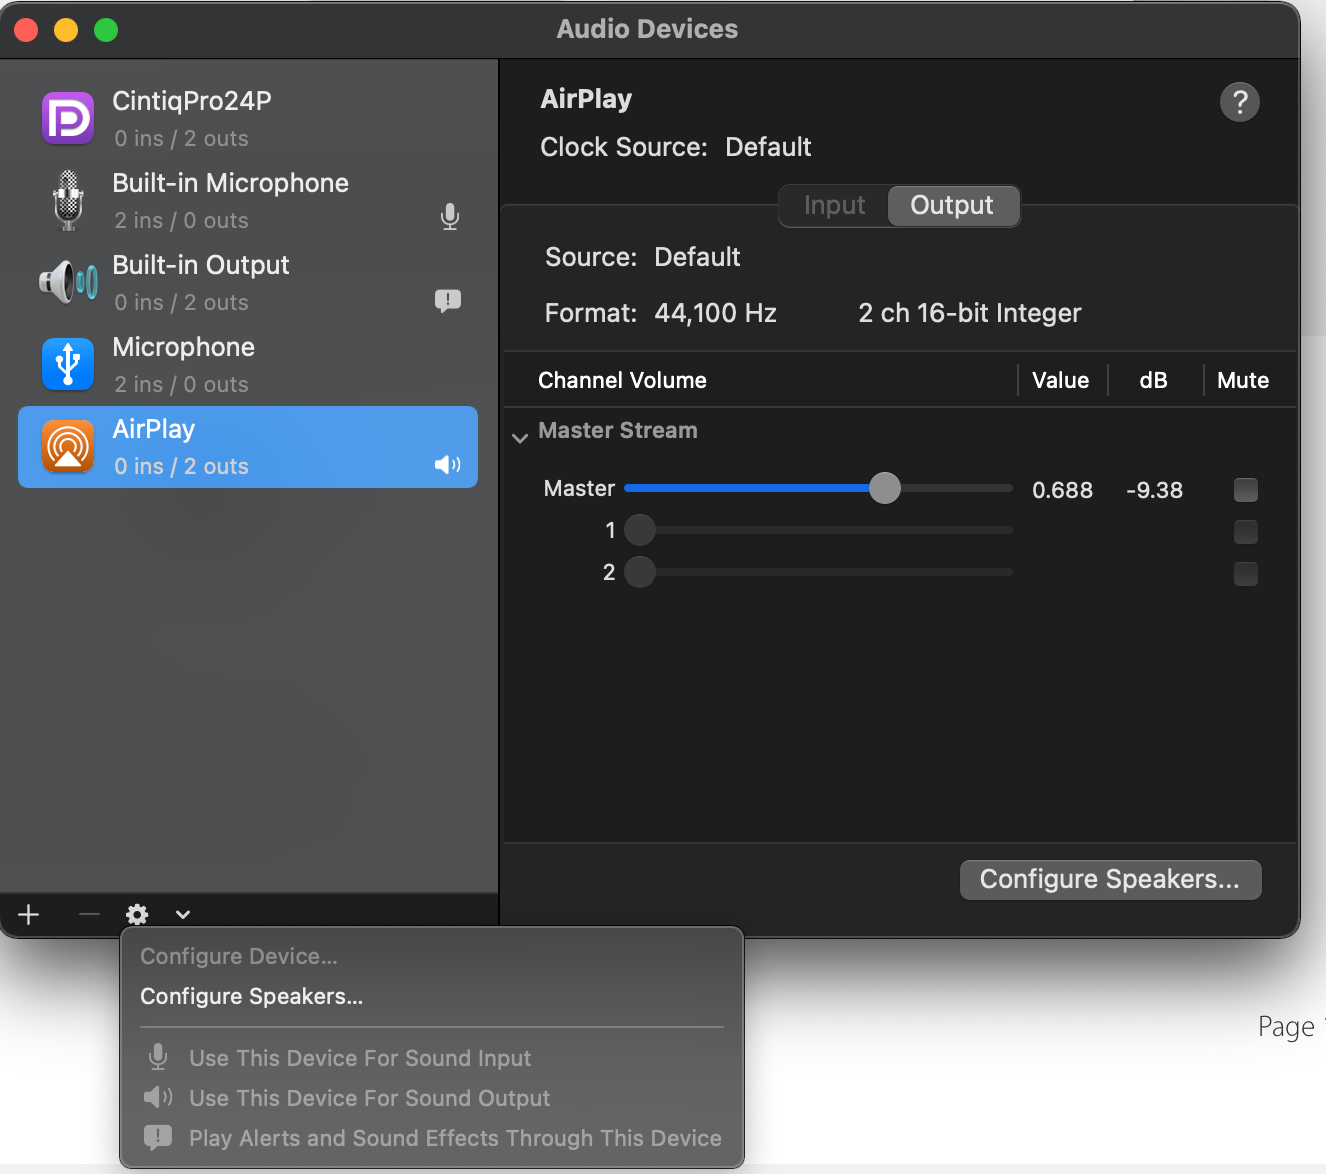Click the orange AirPlay device icon
Screen dimensions: 1326x1174
tap(68, 446)
